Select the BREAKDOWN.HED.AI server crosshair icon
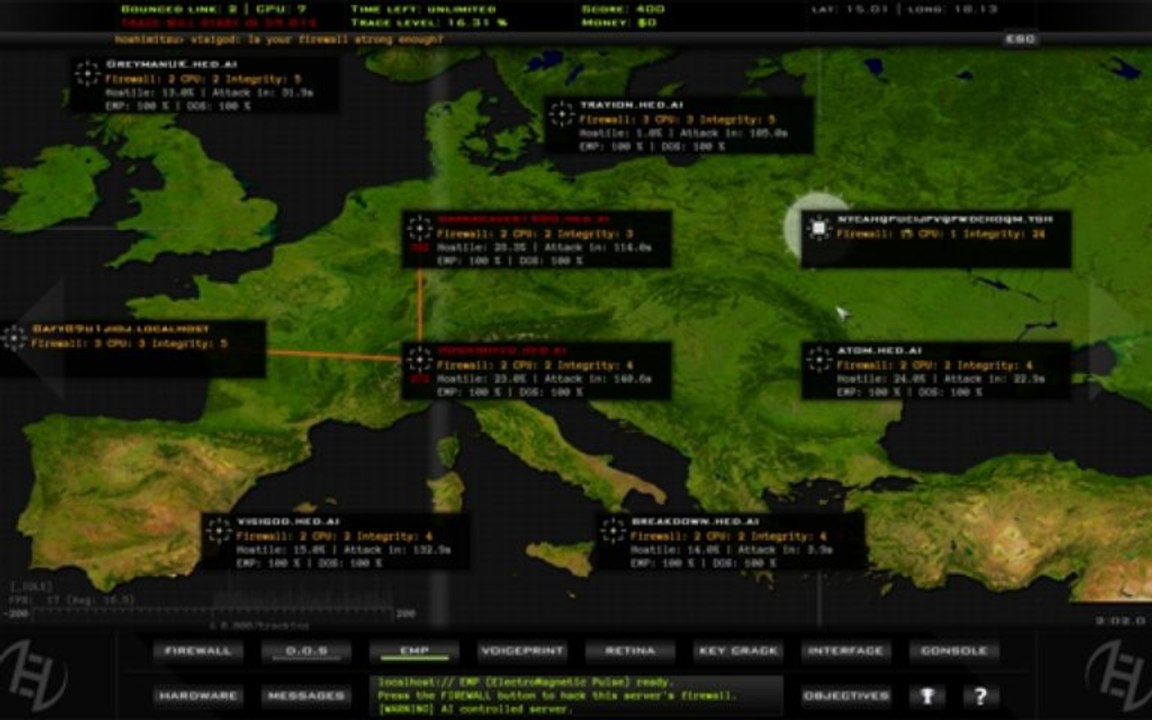Viewport: 1152px width, 720px height. pyautogui.click(x=613, y=530)
